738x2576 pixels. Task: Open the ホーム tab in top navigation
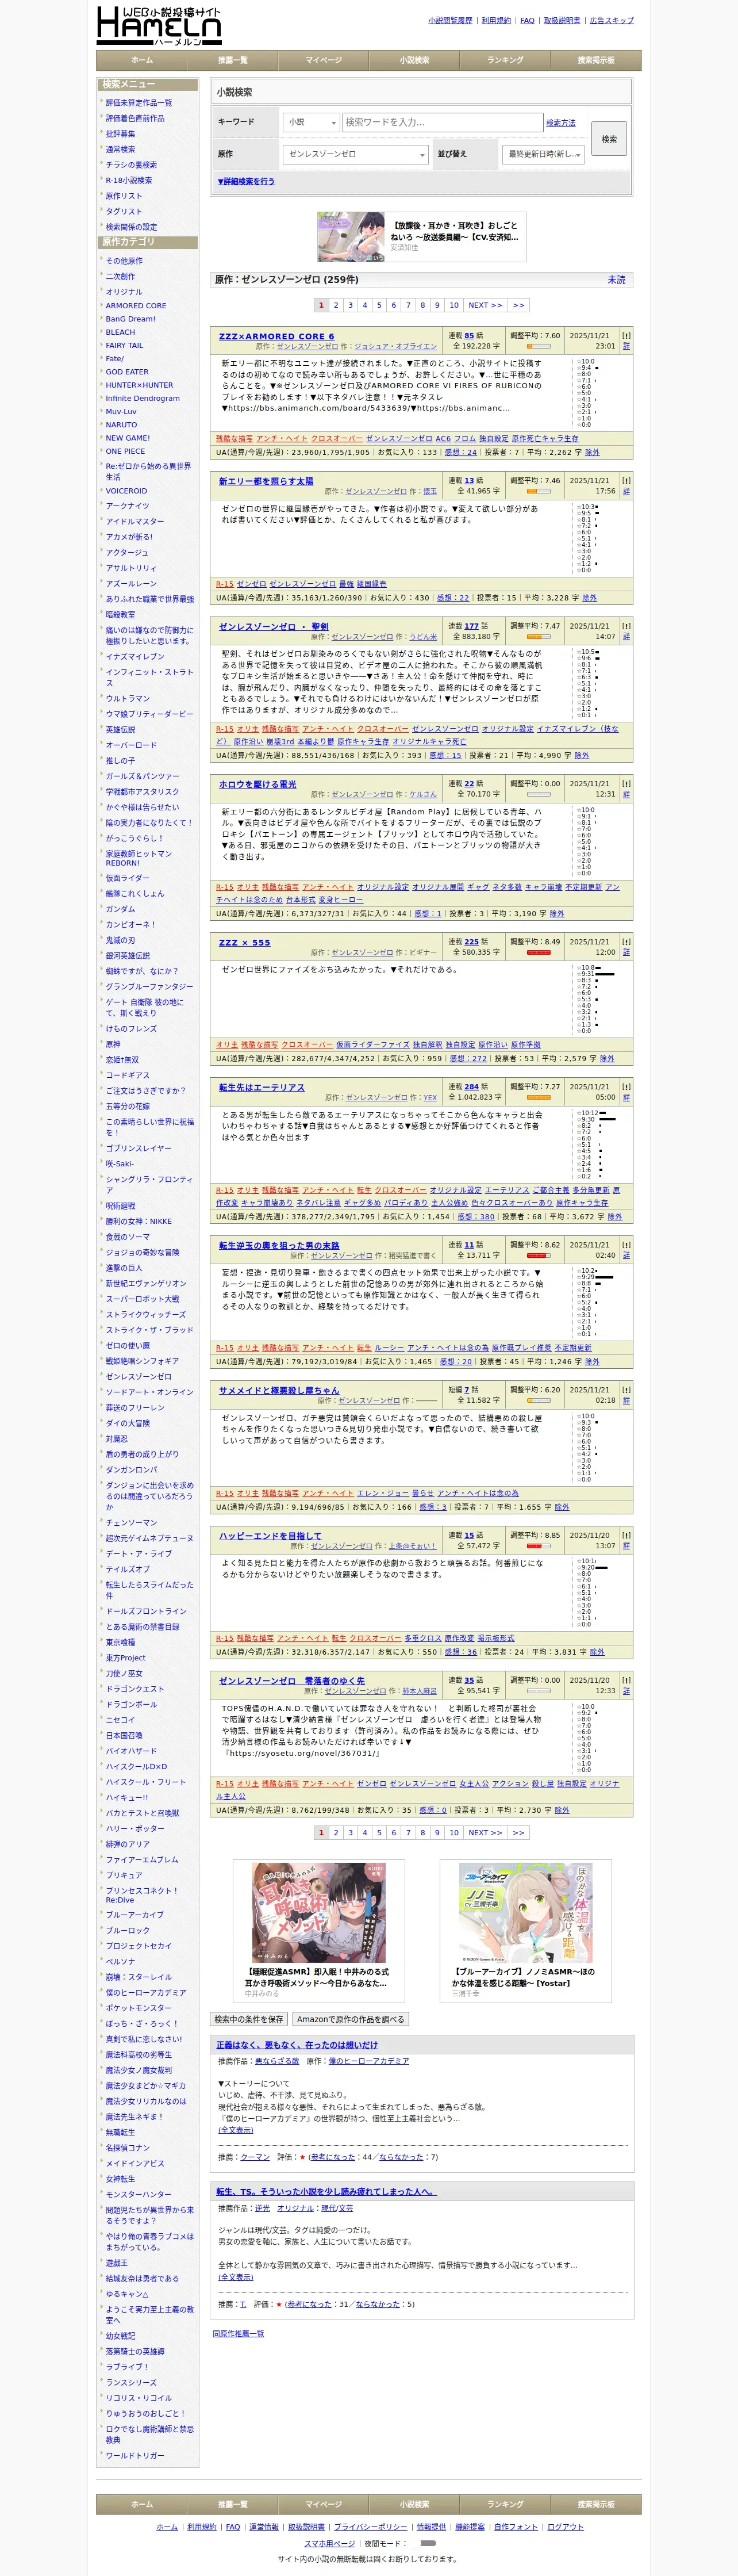click(142, 60)
